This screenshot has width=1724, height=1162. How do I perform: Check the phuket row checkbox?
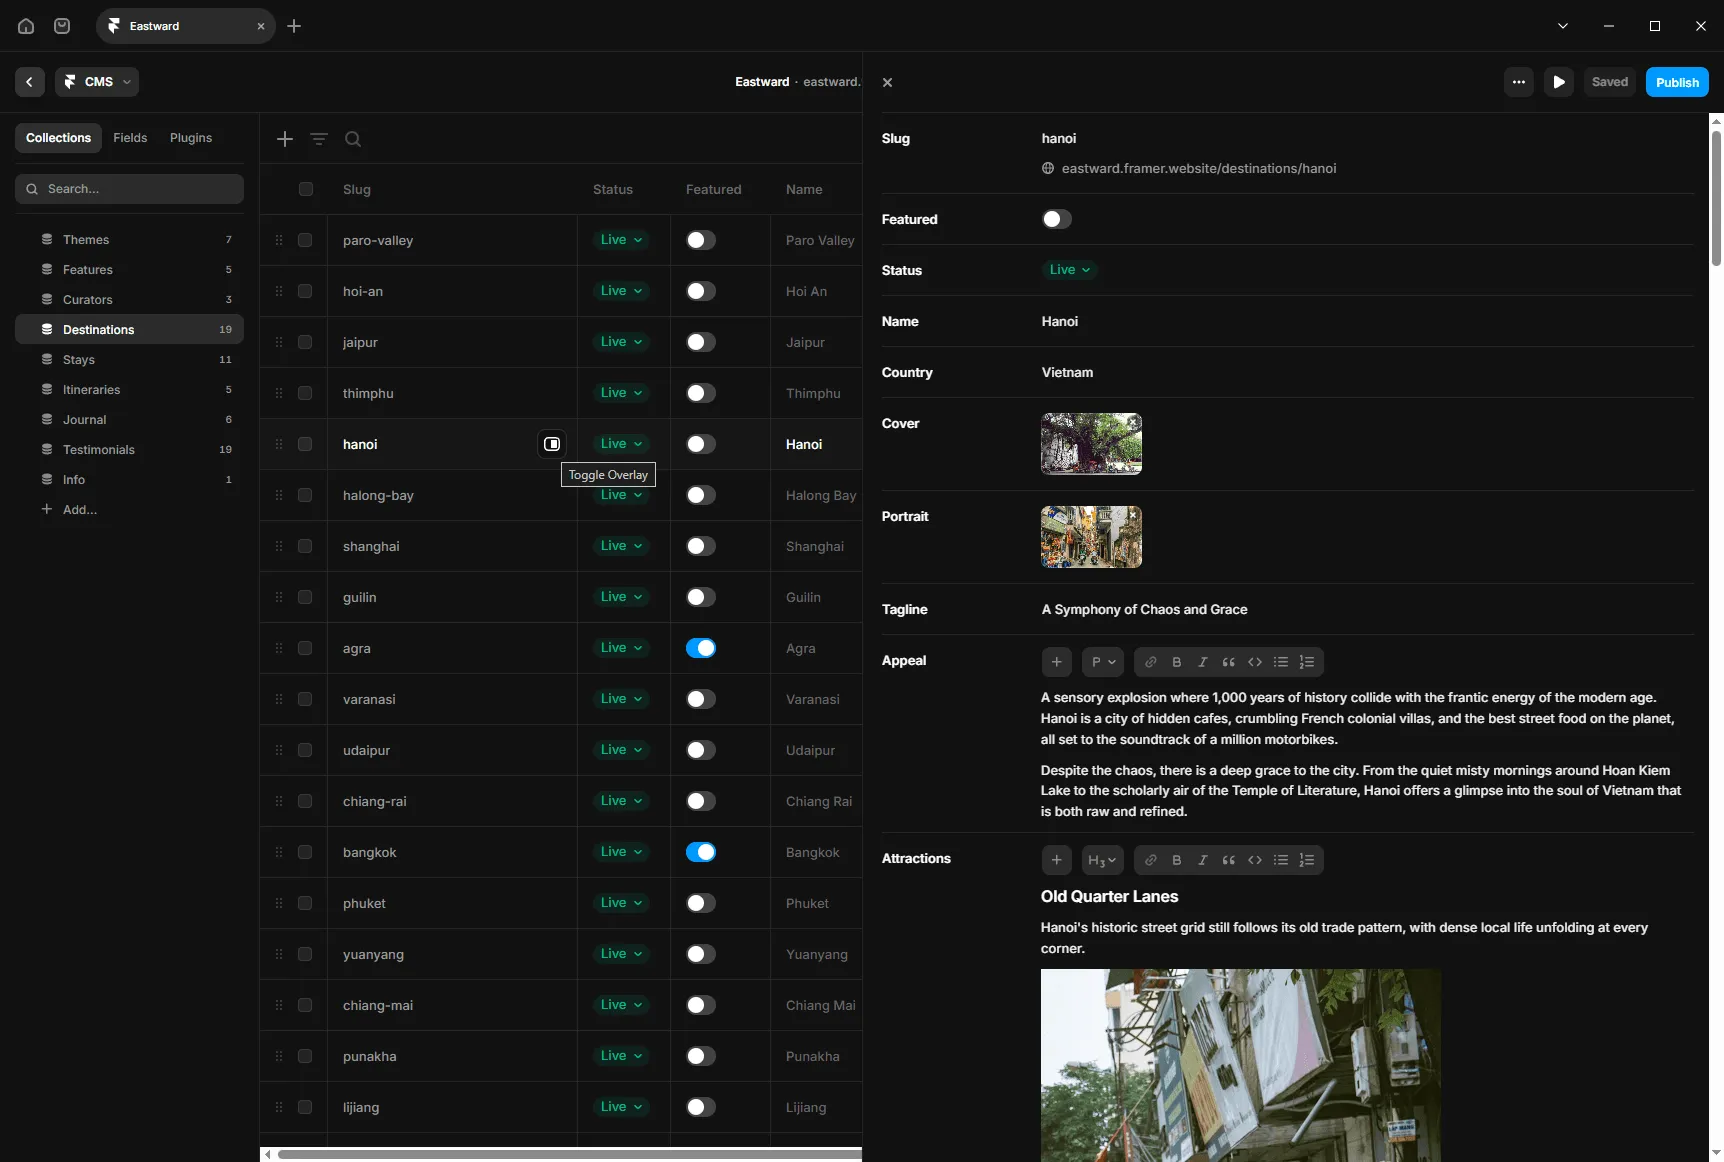click(305, 903)
